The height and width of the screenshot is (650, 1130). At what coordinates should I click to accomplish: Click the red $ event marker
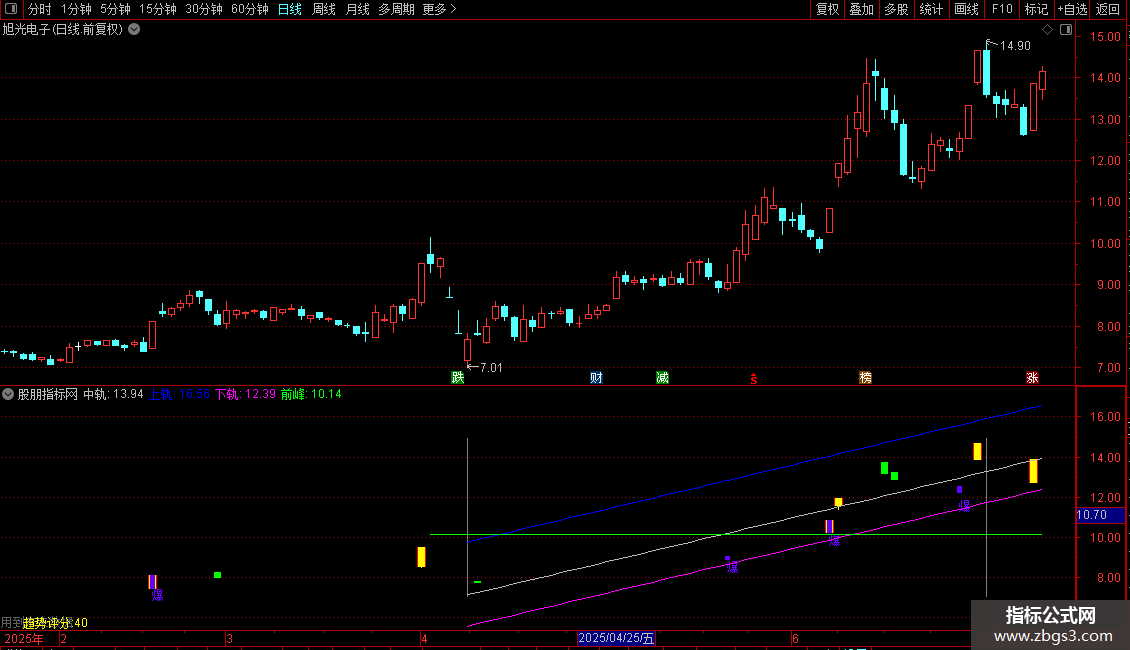pyautogui.click(x=754, y=379)
